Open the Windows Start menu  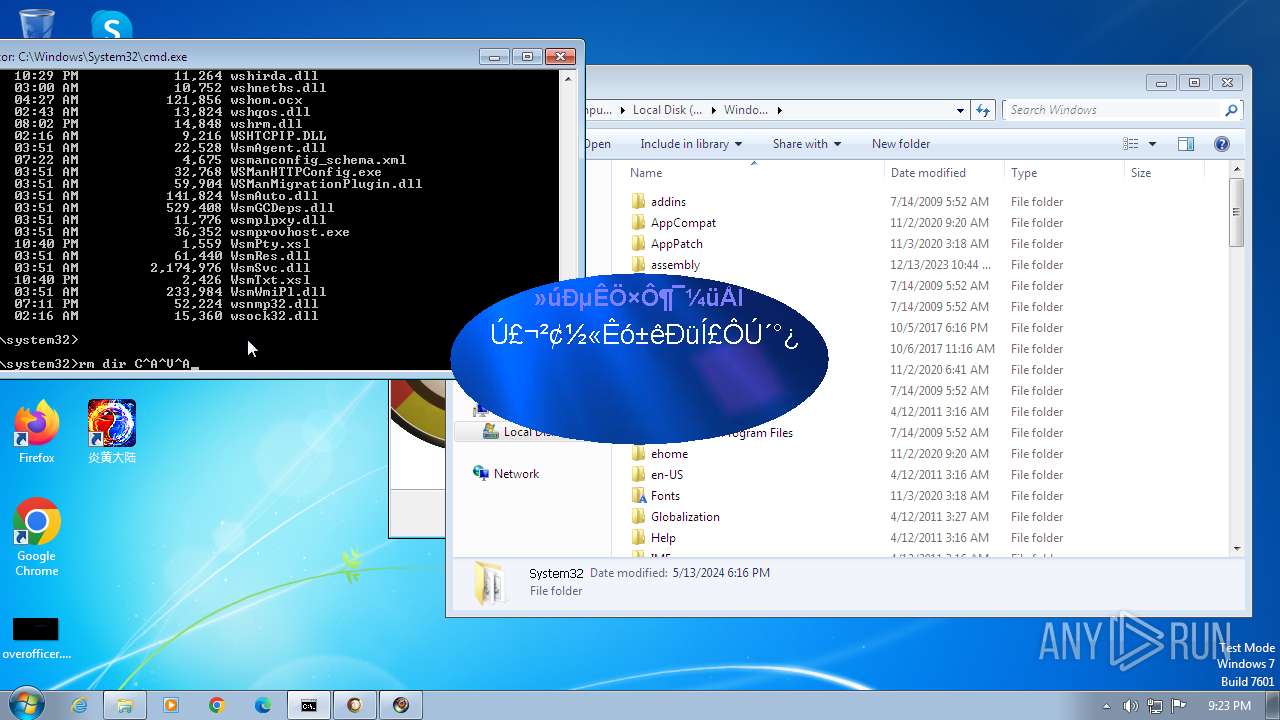point(25,704)
